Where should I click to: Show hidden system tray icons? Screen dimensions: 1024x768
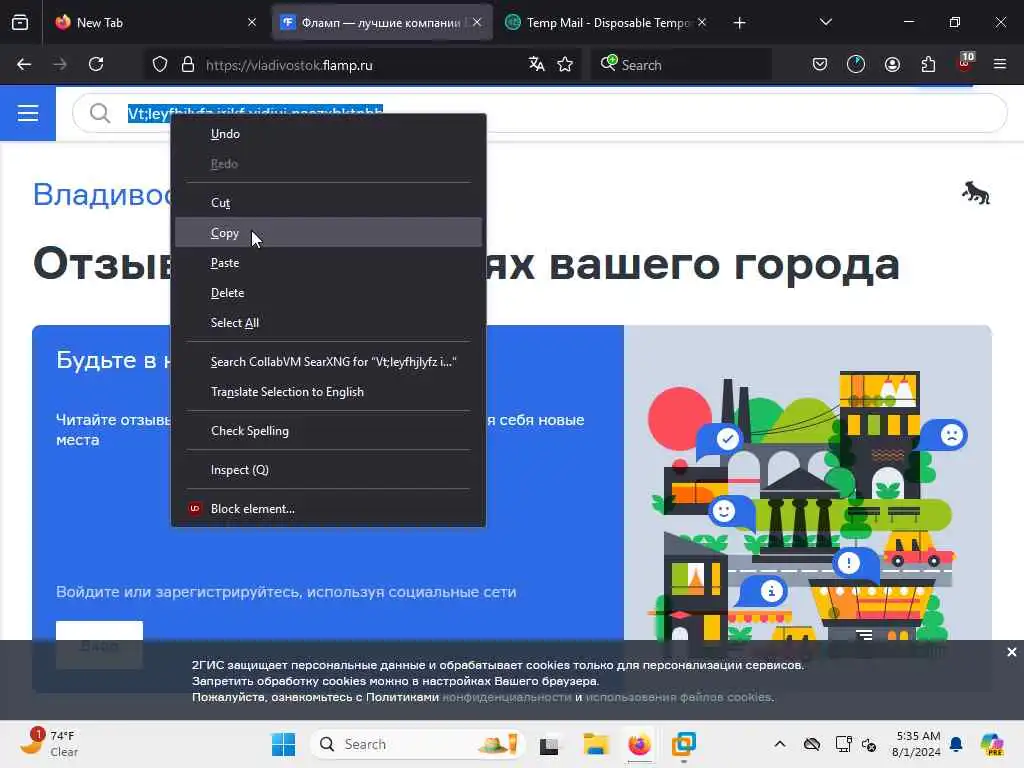(x=780, y=744)
